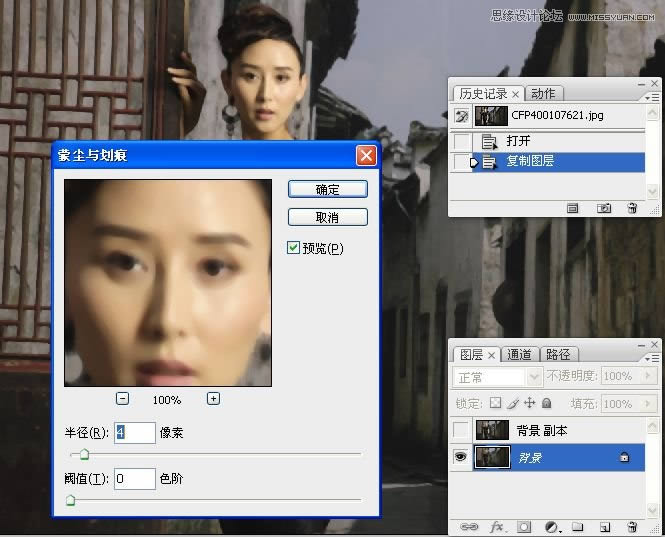The width and height of the screenshot is (665, 537).
Task: Delete current state in History panel
Action: (632, 208)
